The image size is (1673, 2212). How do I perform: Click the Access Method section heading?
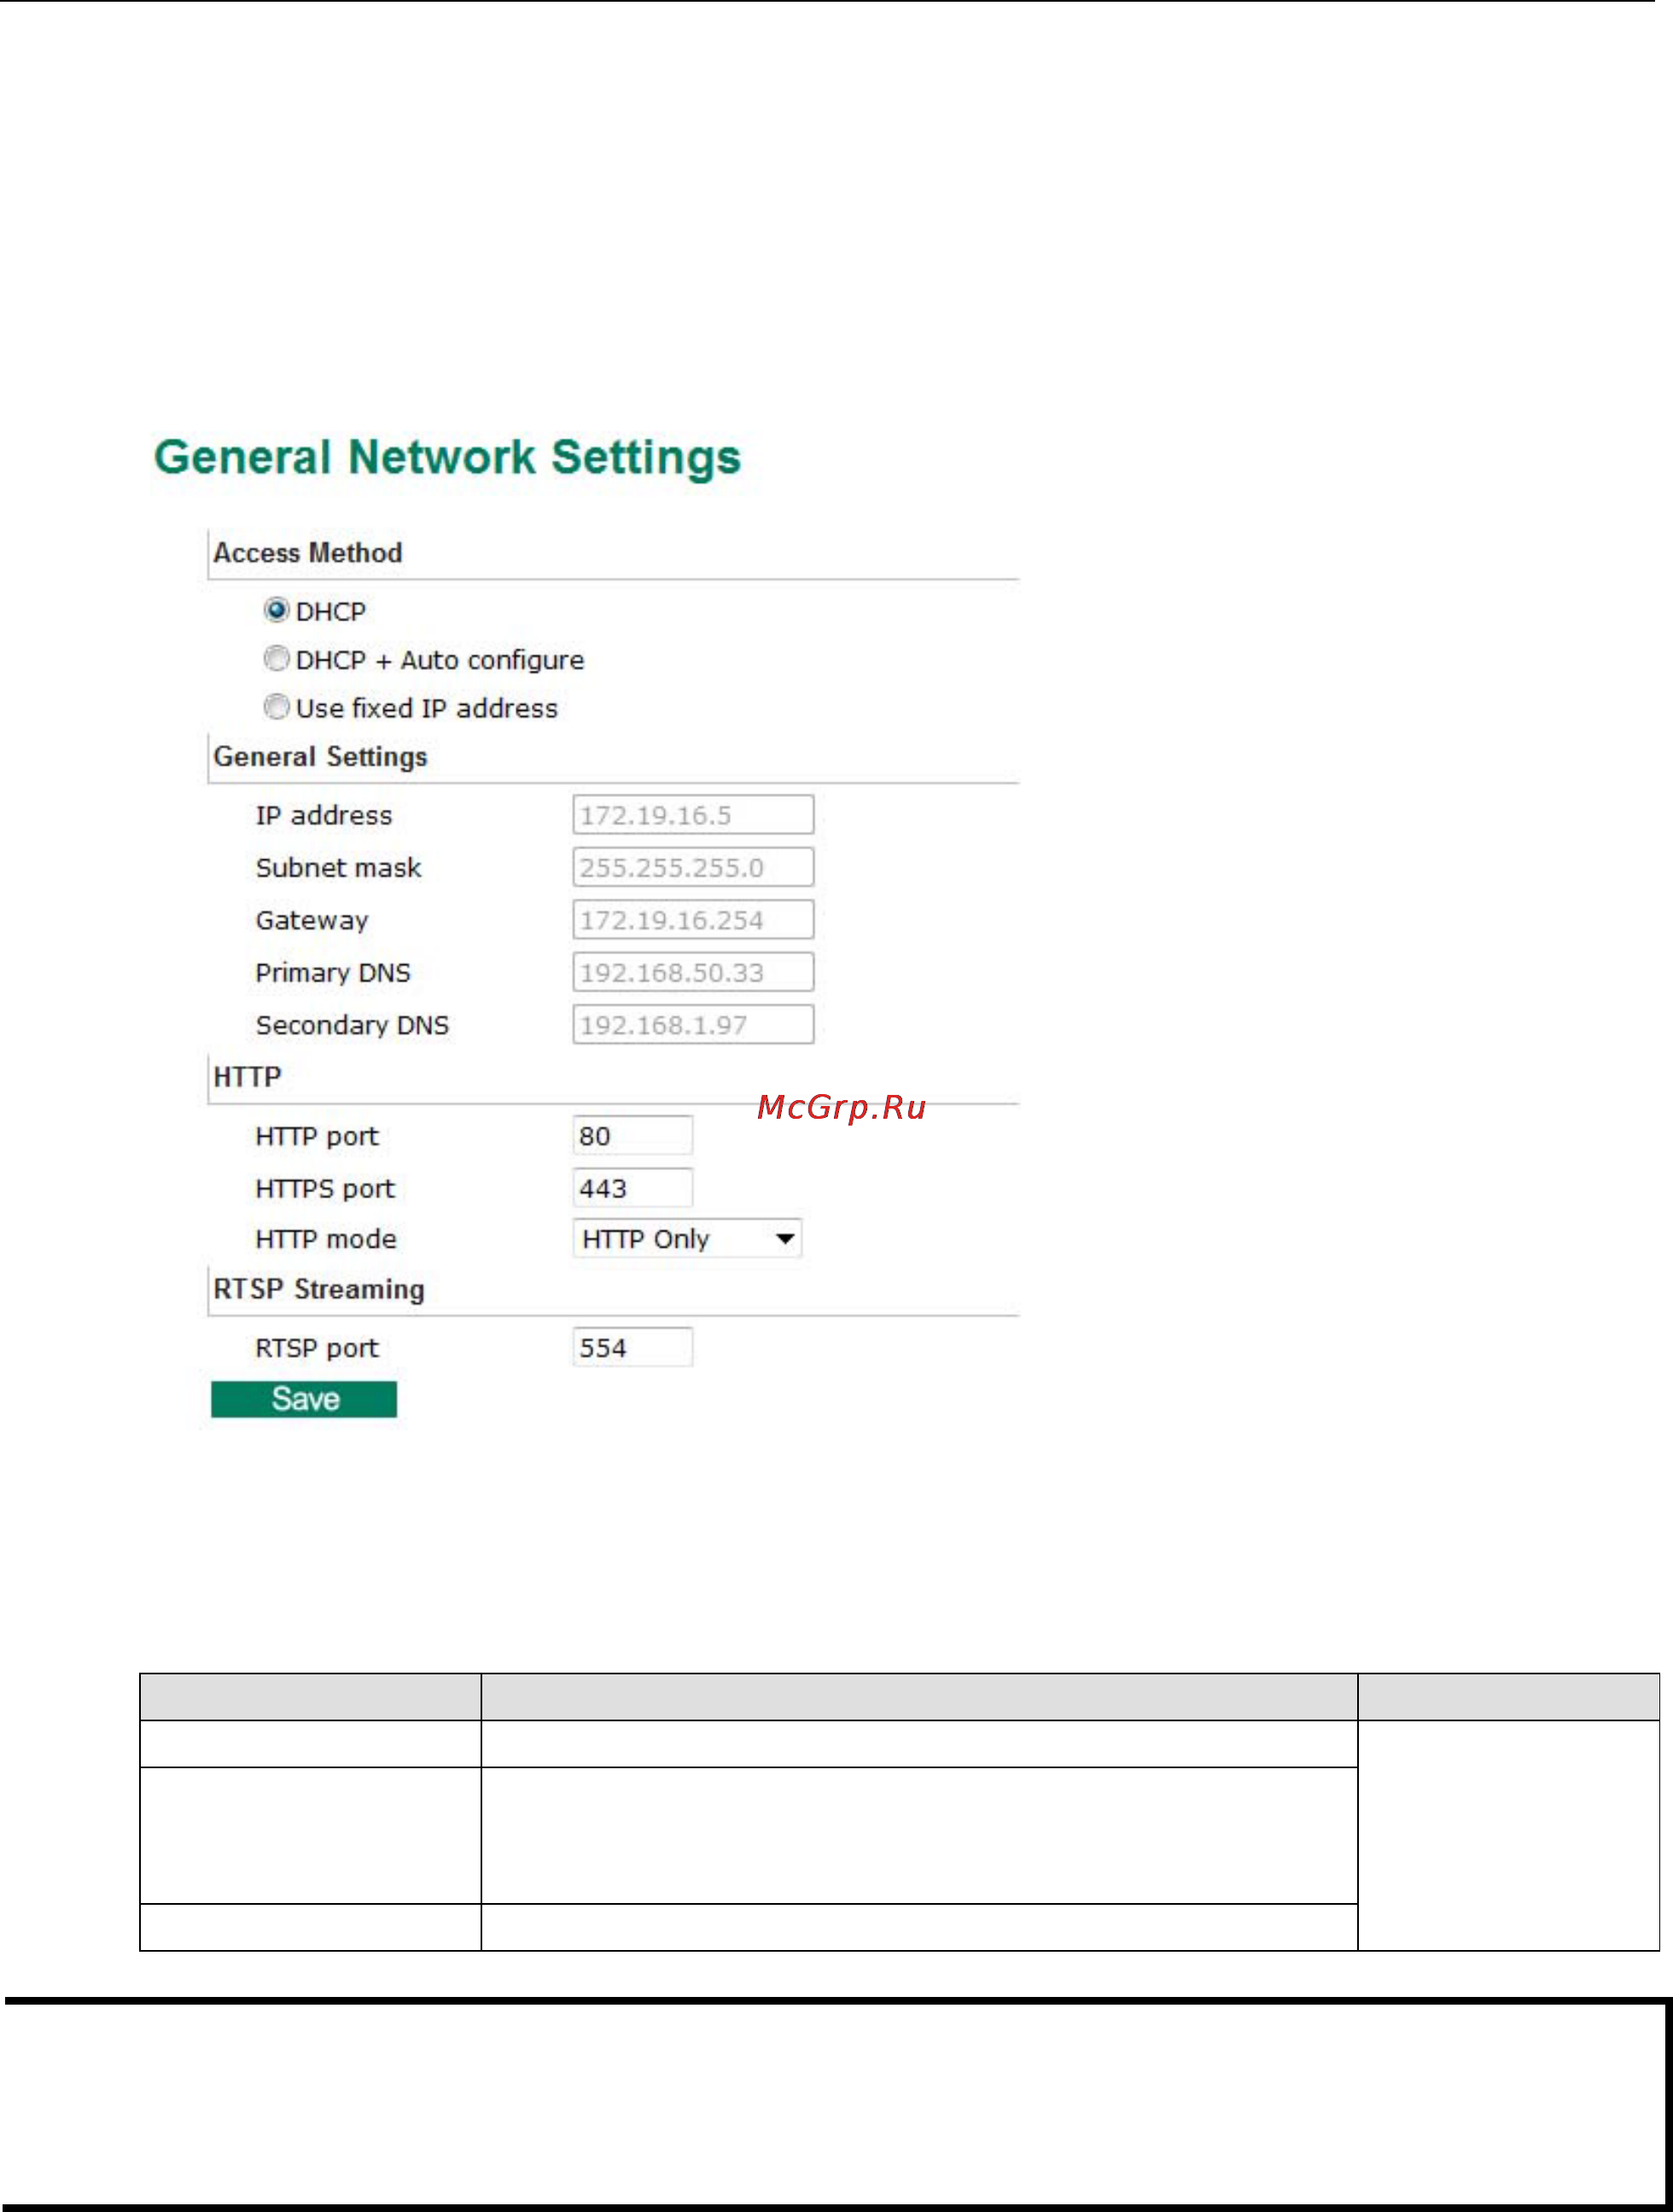click(308, 553)
